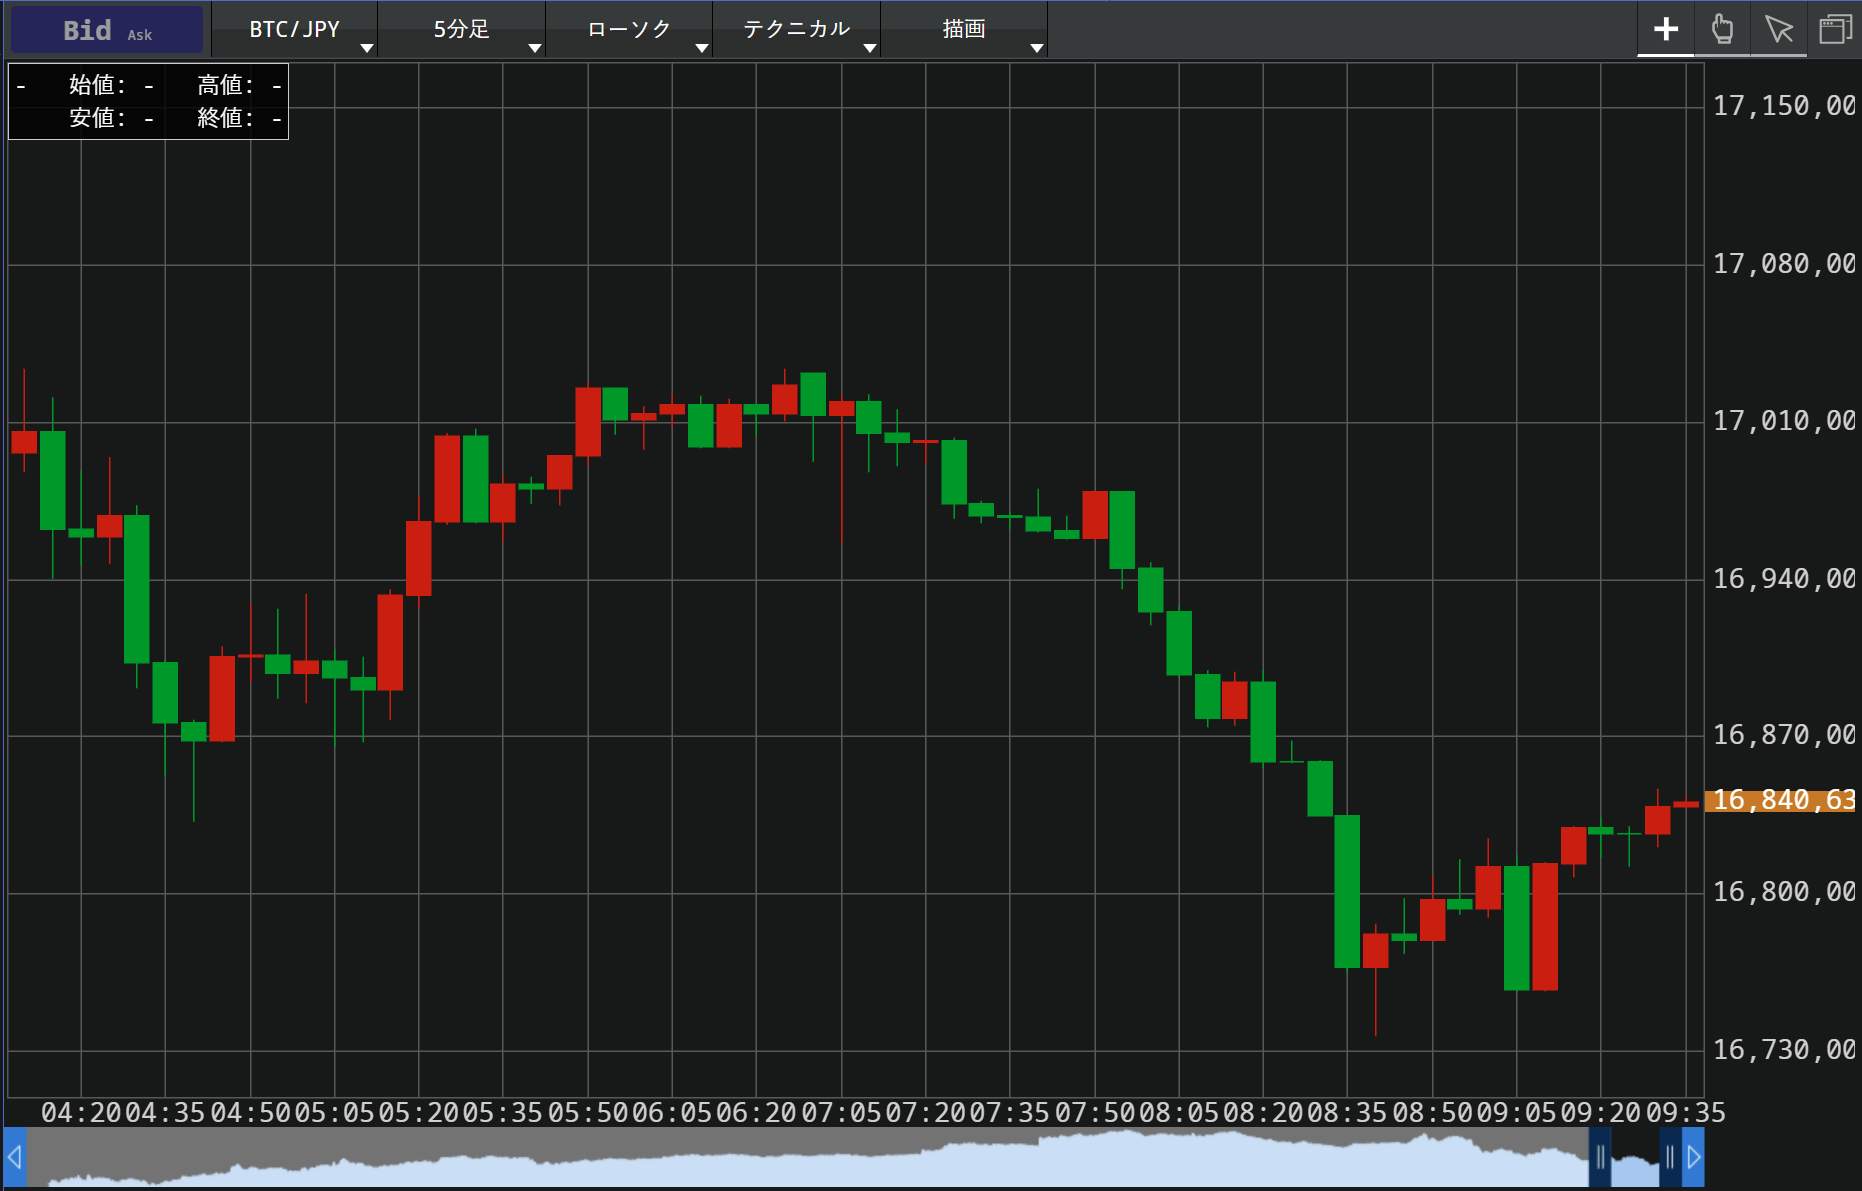Select the crosshair cursor tool
Image resolution: width=1862 pixels, height=1191 pixels.
[x=1665, y=29]
